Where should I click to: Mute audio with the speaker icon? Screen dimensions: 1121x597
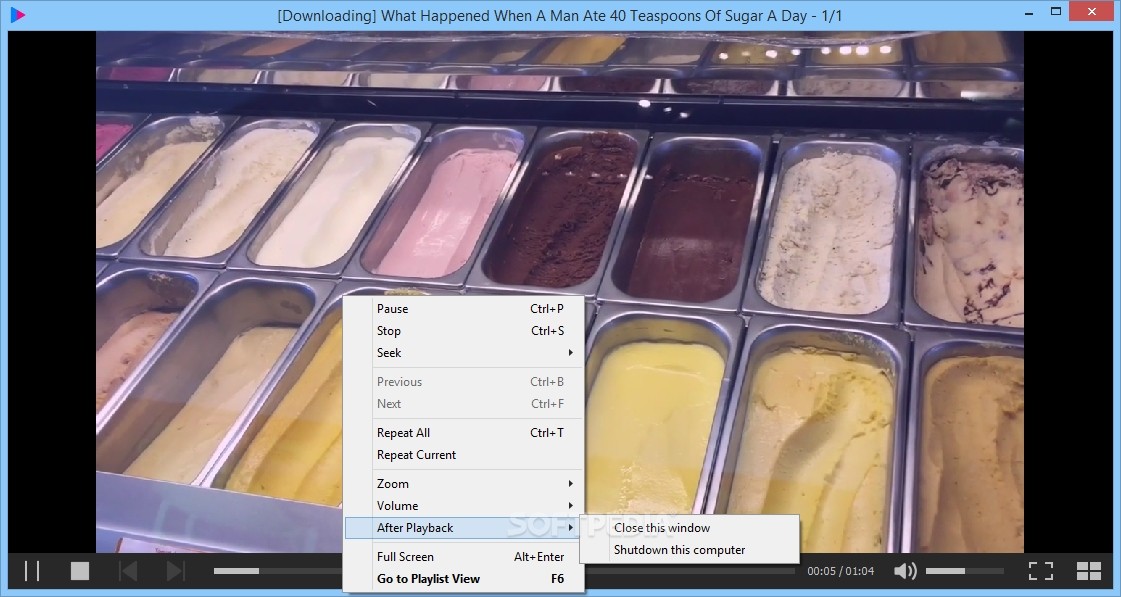[x=905, y=571]
